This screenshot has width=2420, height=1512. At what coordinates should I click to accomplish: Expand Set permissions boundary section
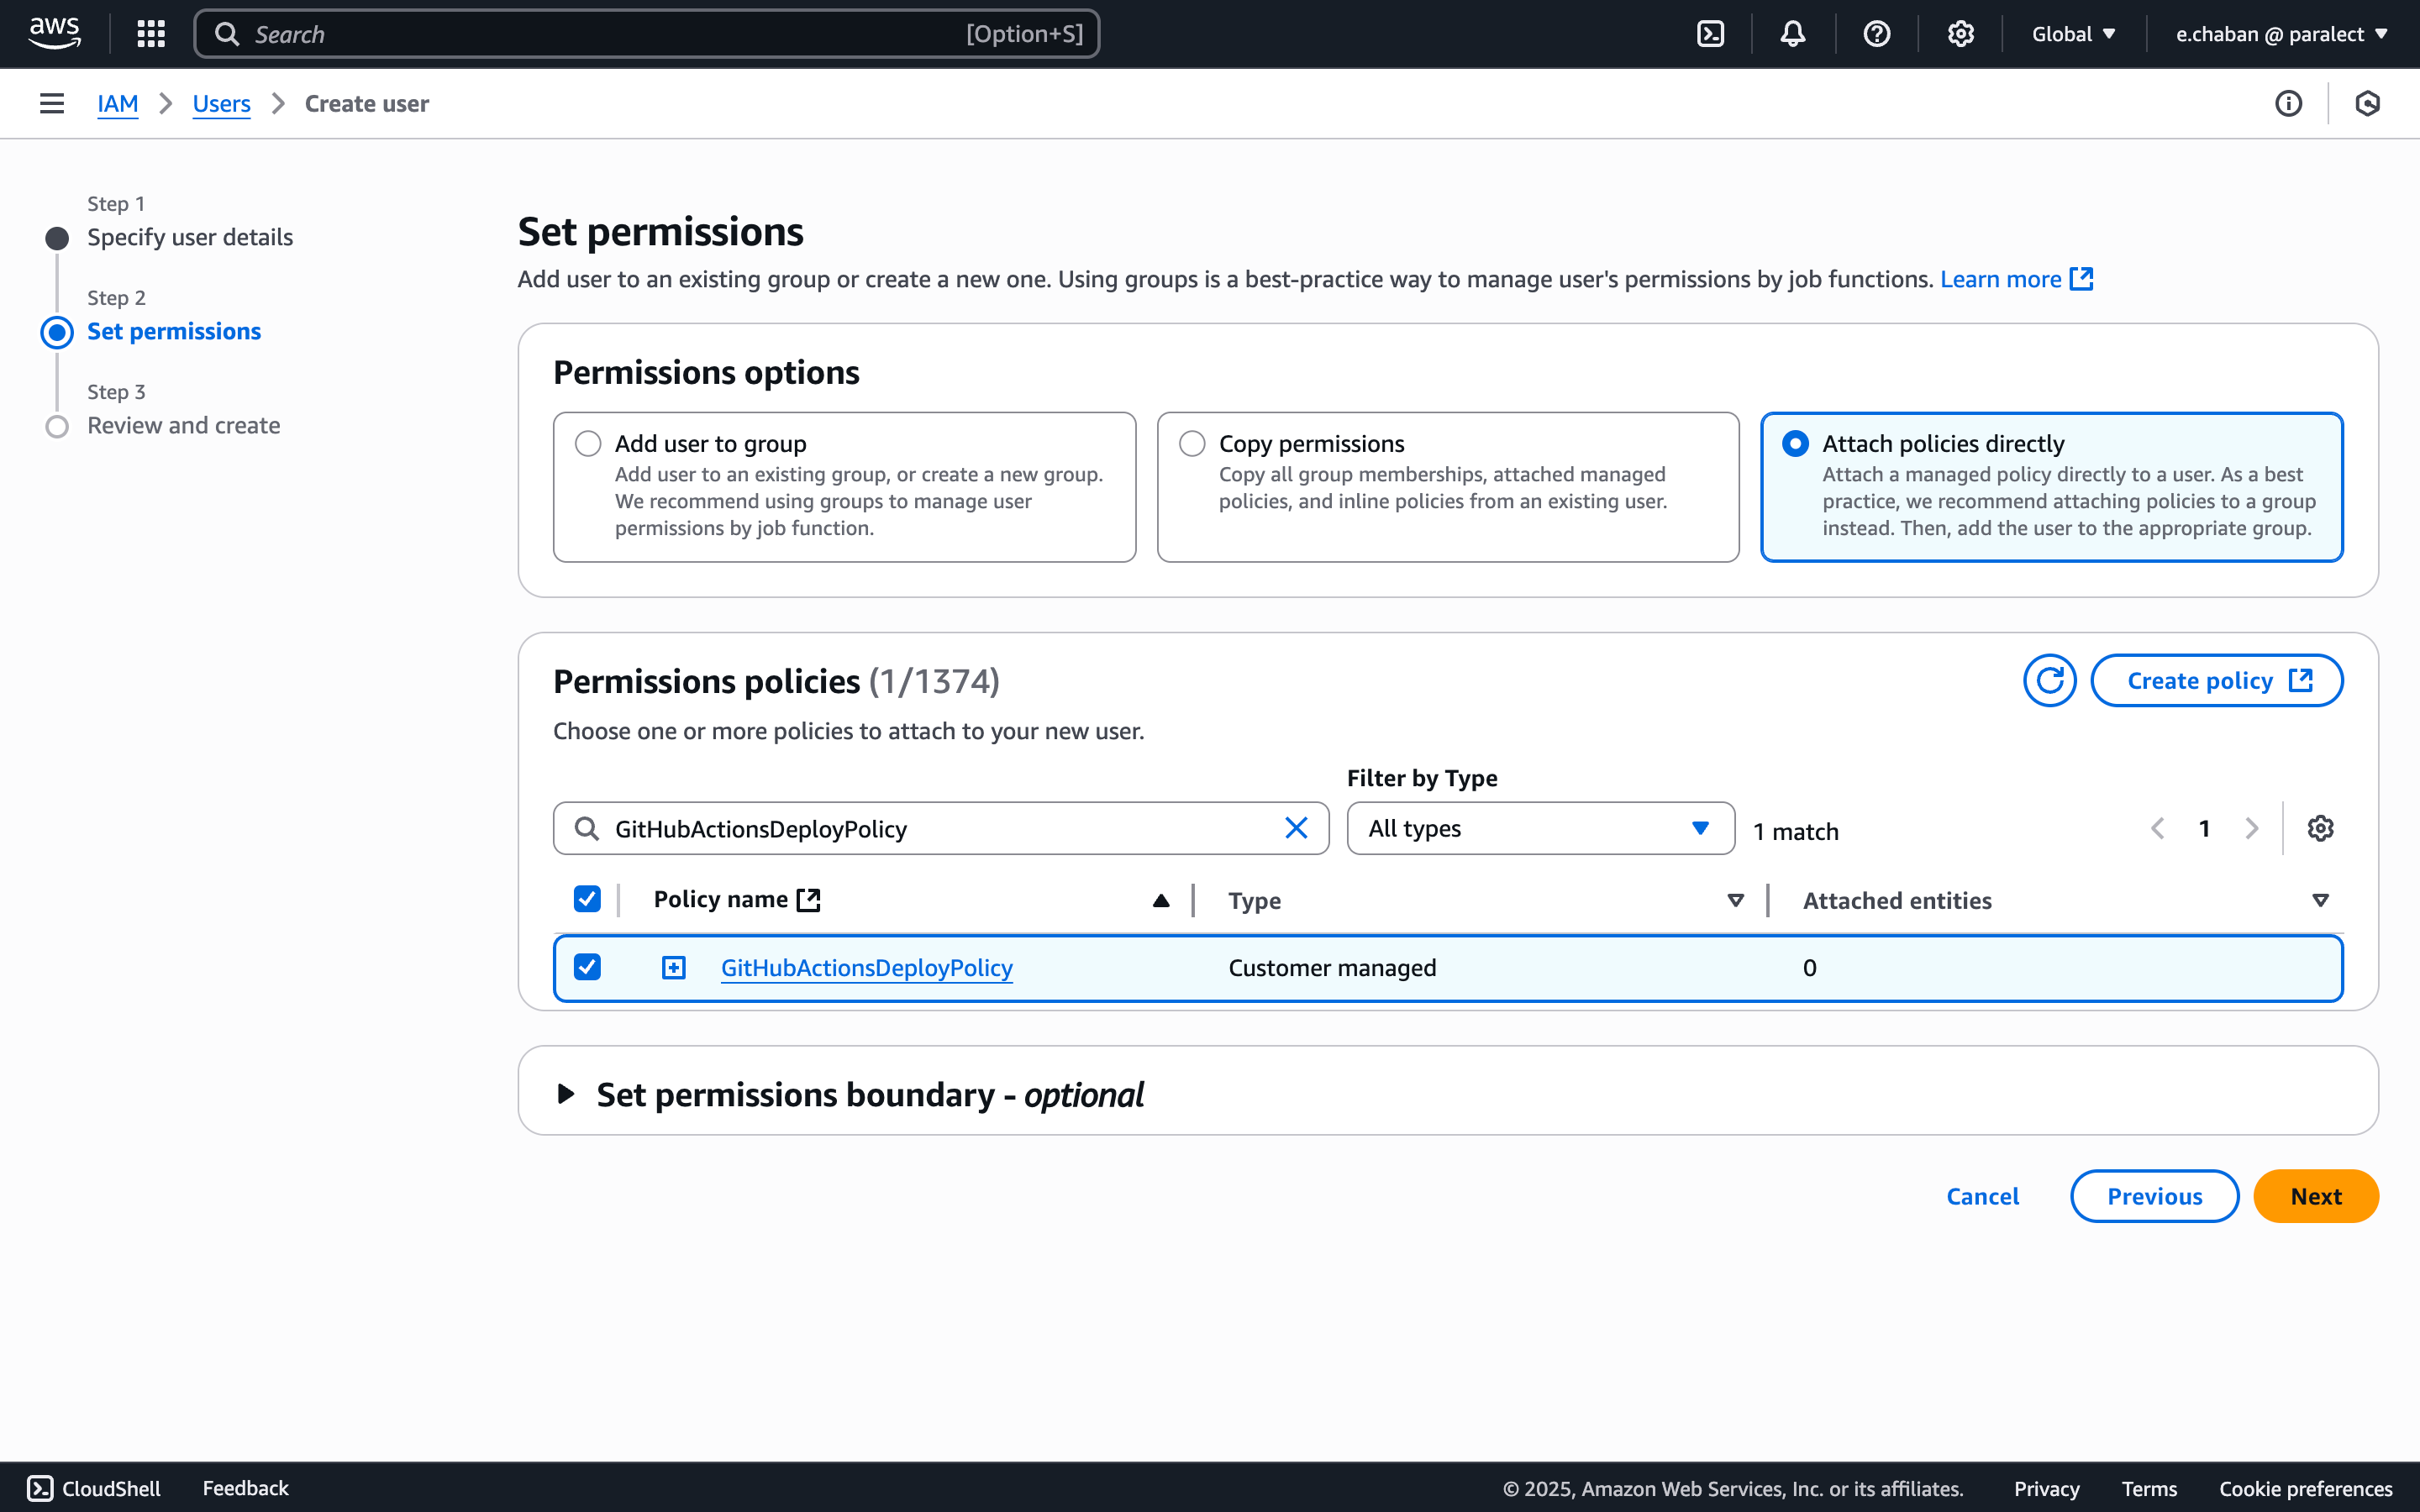566,1094
